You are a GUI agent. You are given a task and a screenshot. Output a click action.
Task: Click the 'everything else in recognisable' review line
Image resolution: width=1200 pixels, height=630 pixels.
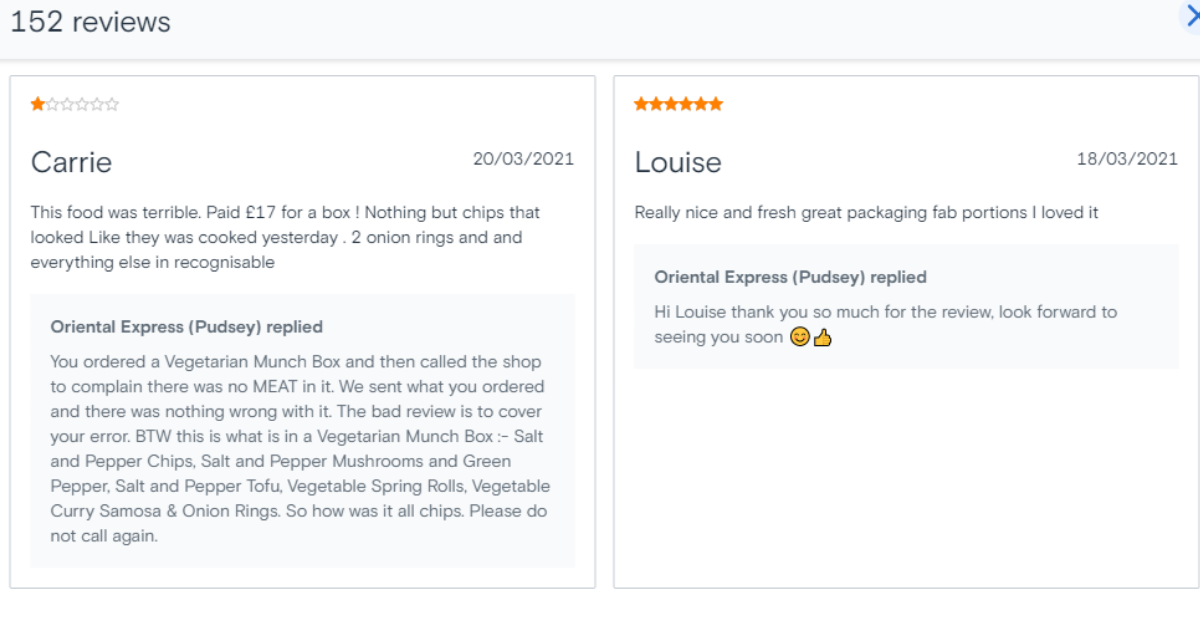click(152, 263)
